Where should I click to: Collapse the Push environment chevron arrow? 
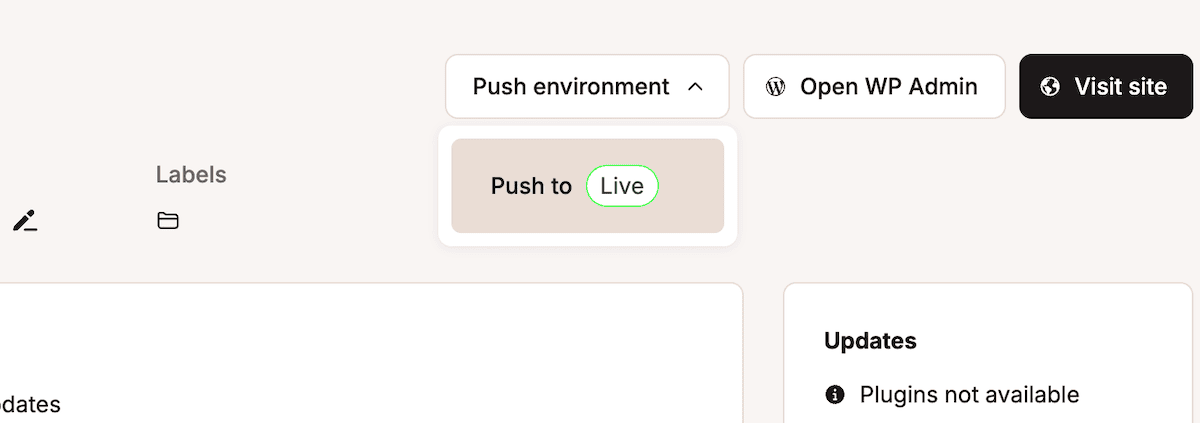(696, 87)
